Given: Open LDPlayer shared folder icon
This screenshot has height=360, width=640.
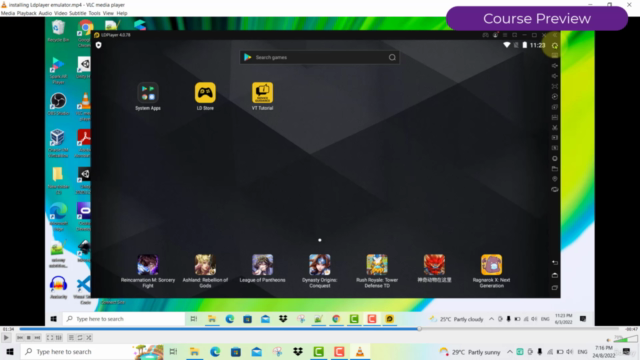Looking at the screenshot, I should pyautogui.click(x=555, y=169).
